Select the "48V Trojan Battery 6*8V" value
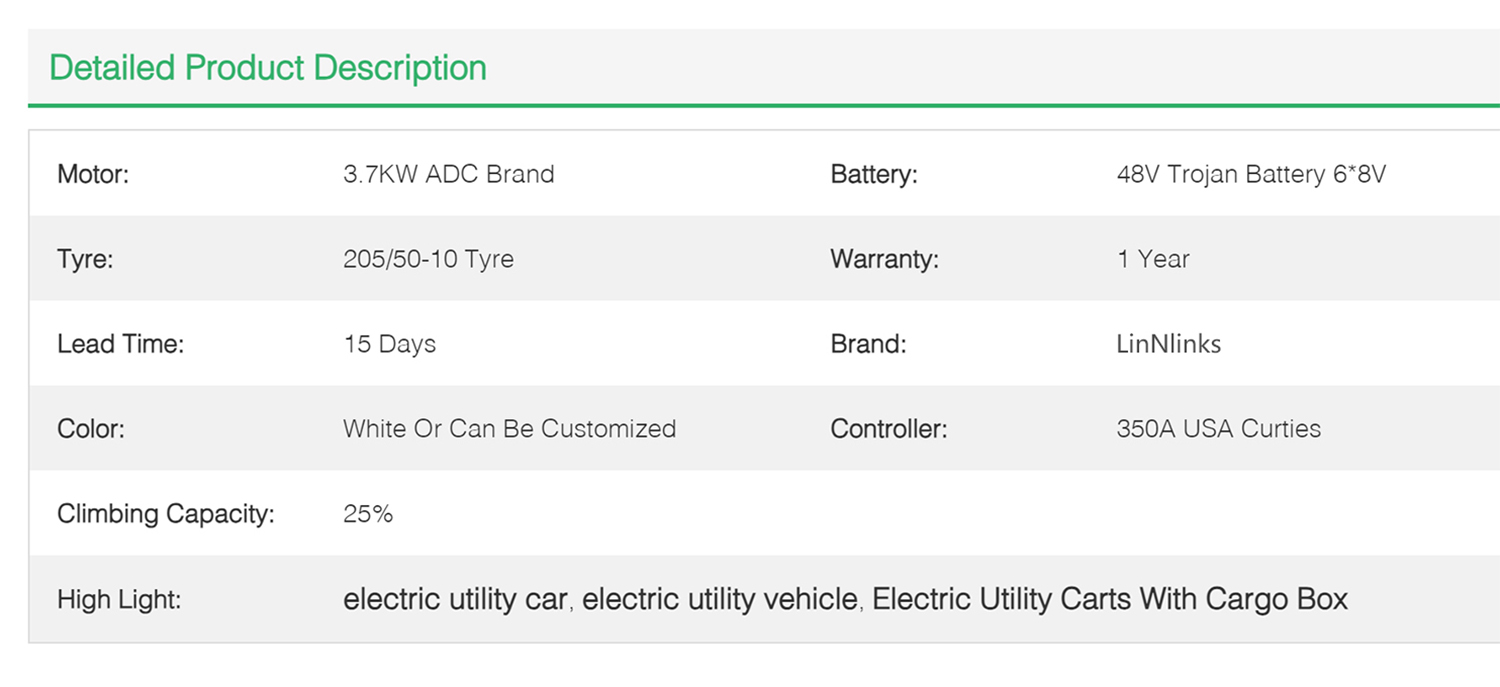This screenshot has height=687, width=1500. [x=1251, y=174]
